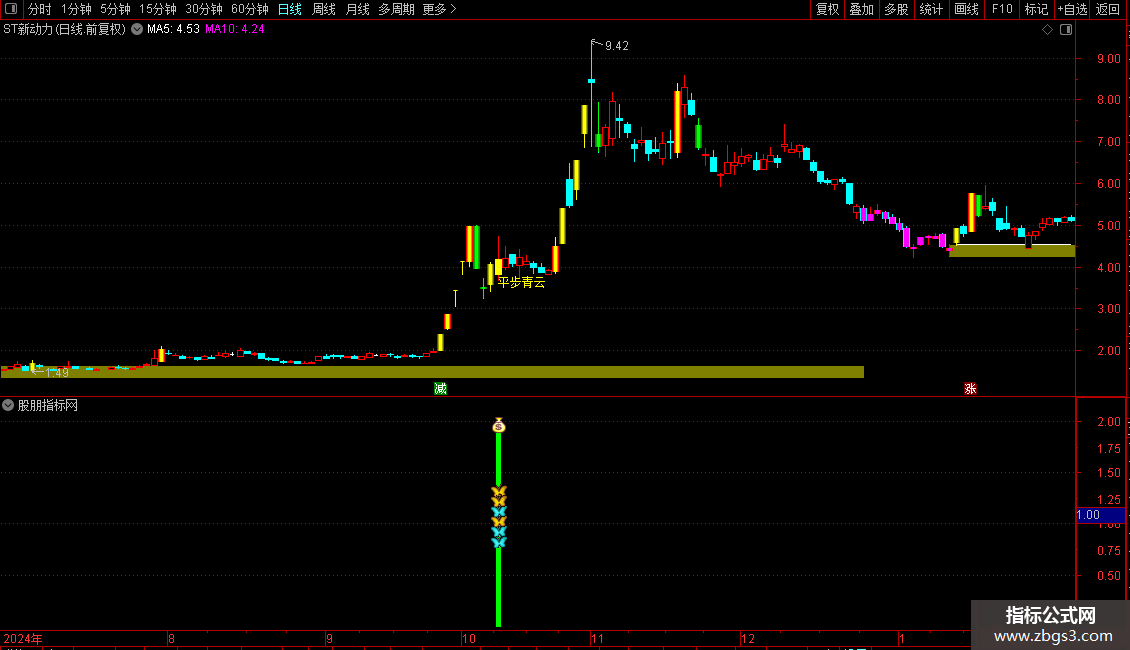Screen dimensions: 1130x650
Task: Expand the 更多 periods menu
Action: coord(440,9)
